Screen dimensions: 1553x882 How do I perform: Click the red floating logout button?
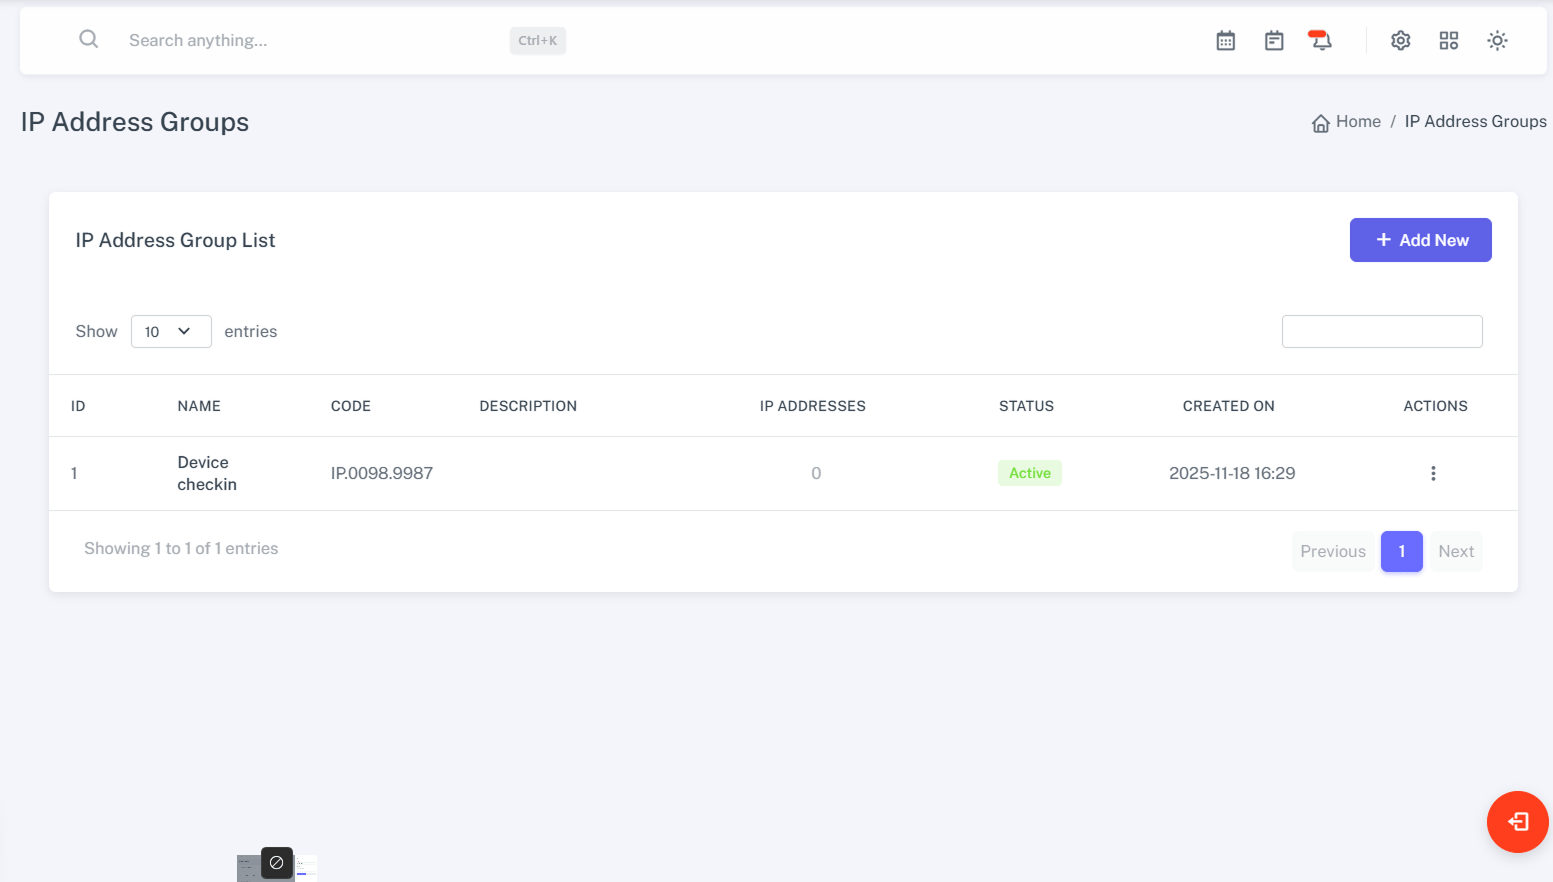coord(1517,822)
